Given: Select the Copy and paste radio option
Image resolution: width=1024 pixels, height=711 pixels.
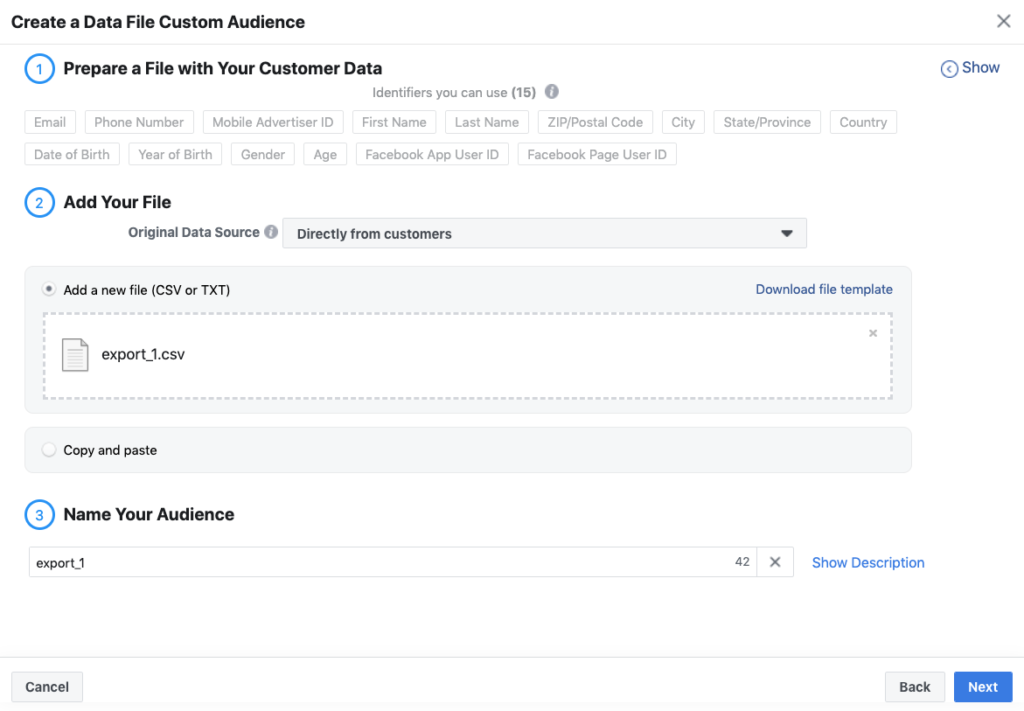Looking at the screenshot, I should click(x=49, y=450).
